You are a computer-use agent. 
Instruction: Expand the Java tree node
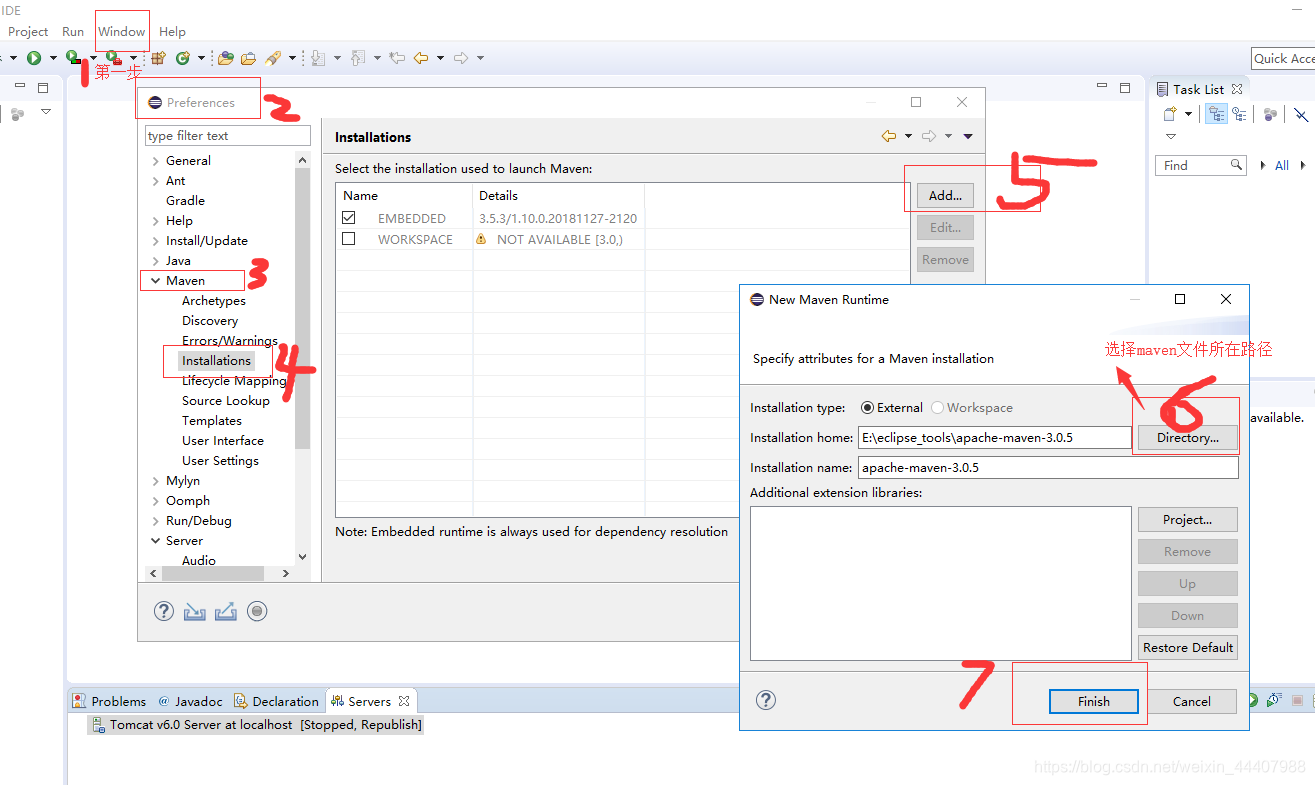tap(155, 261)
